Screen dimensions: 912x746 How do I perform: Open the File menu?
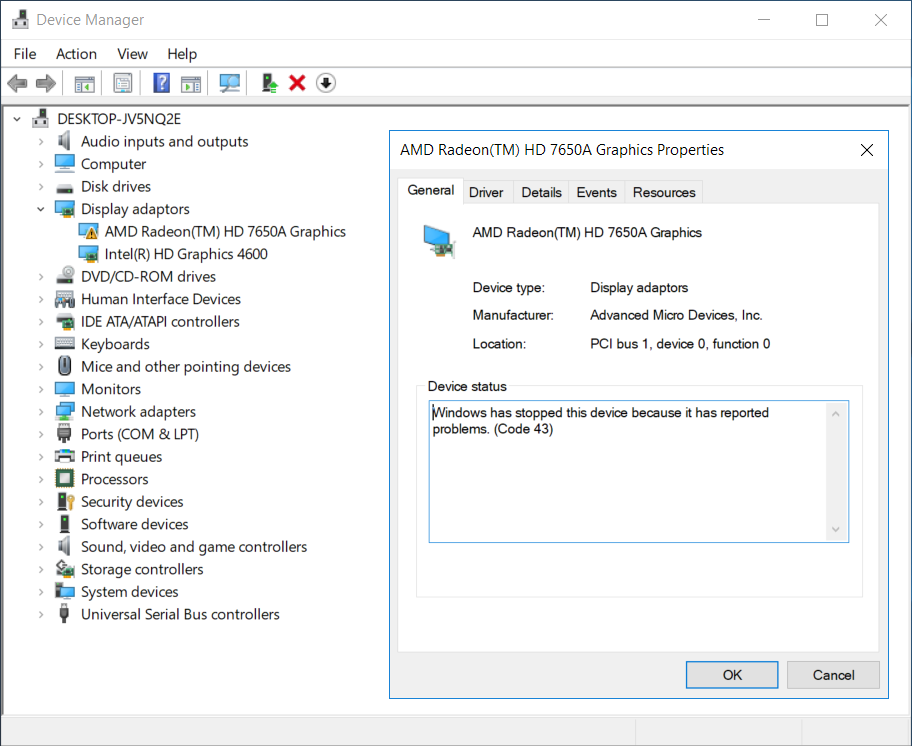tap(25, 54)
